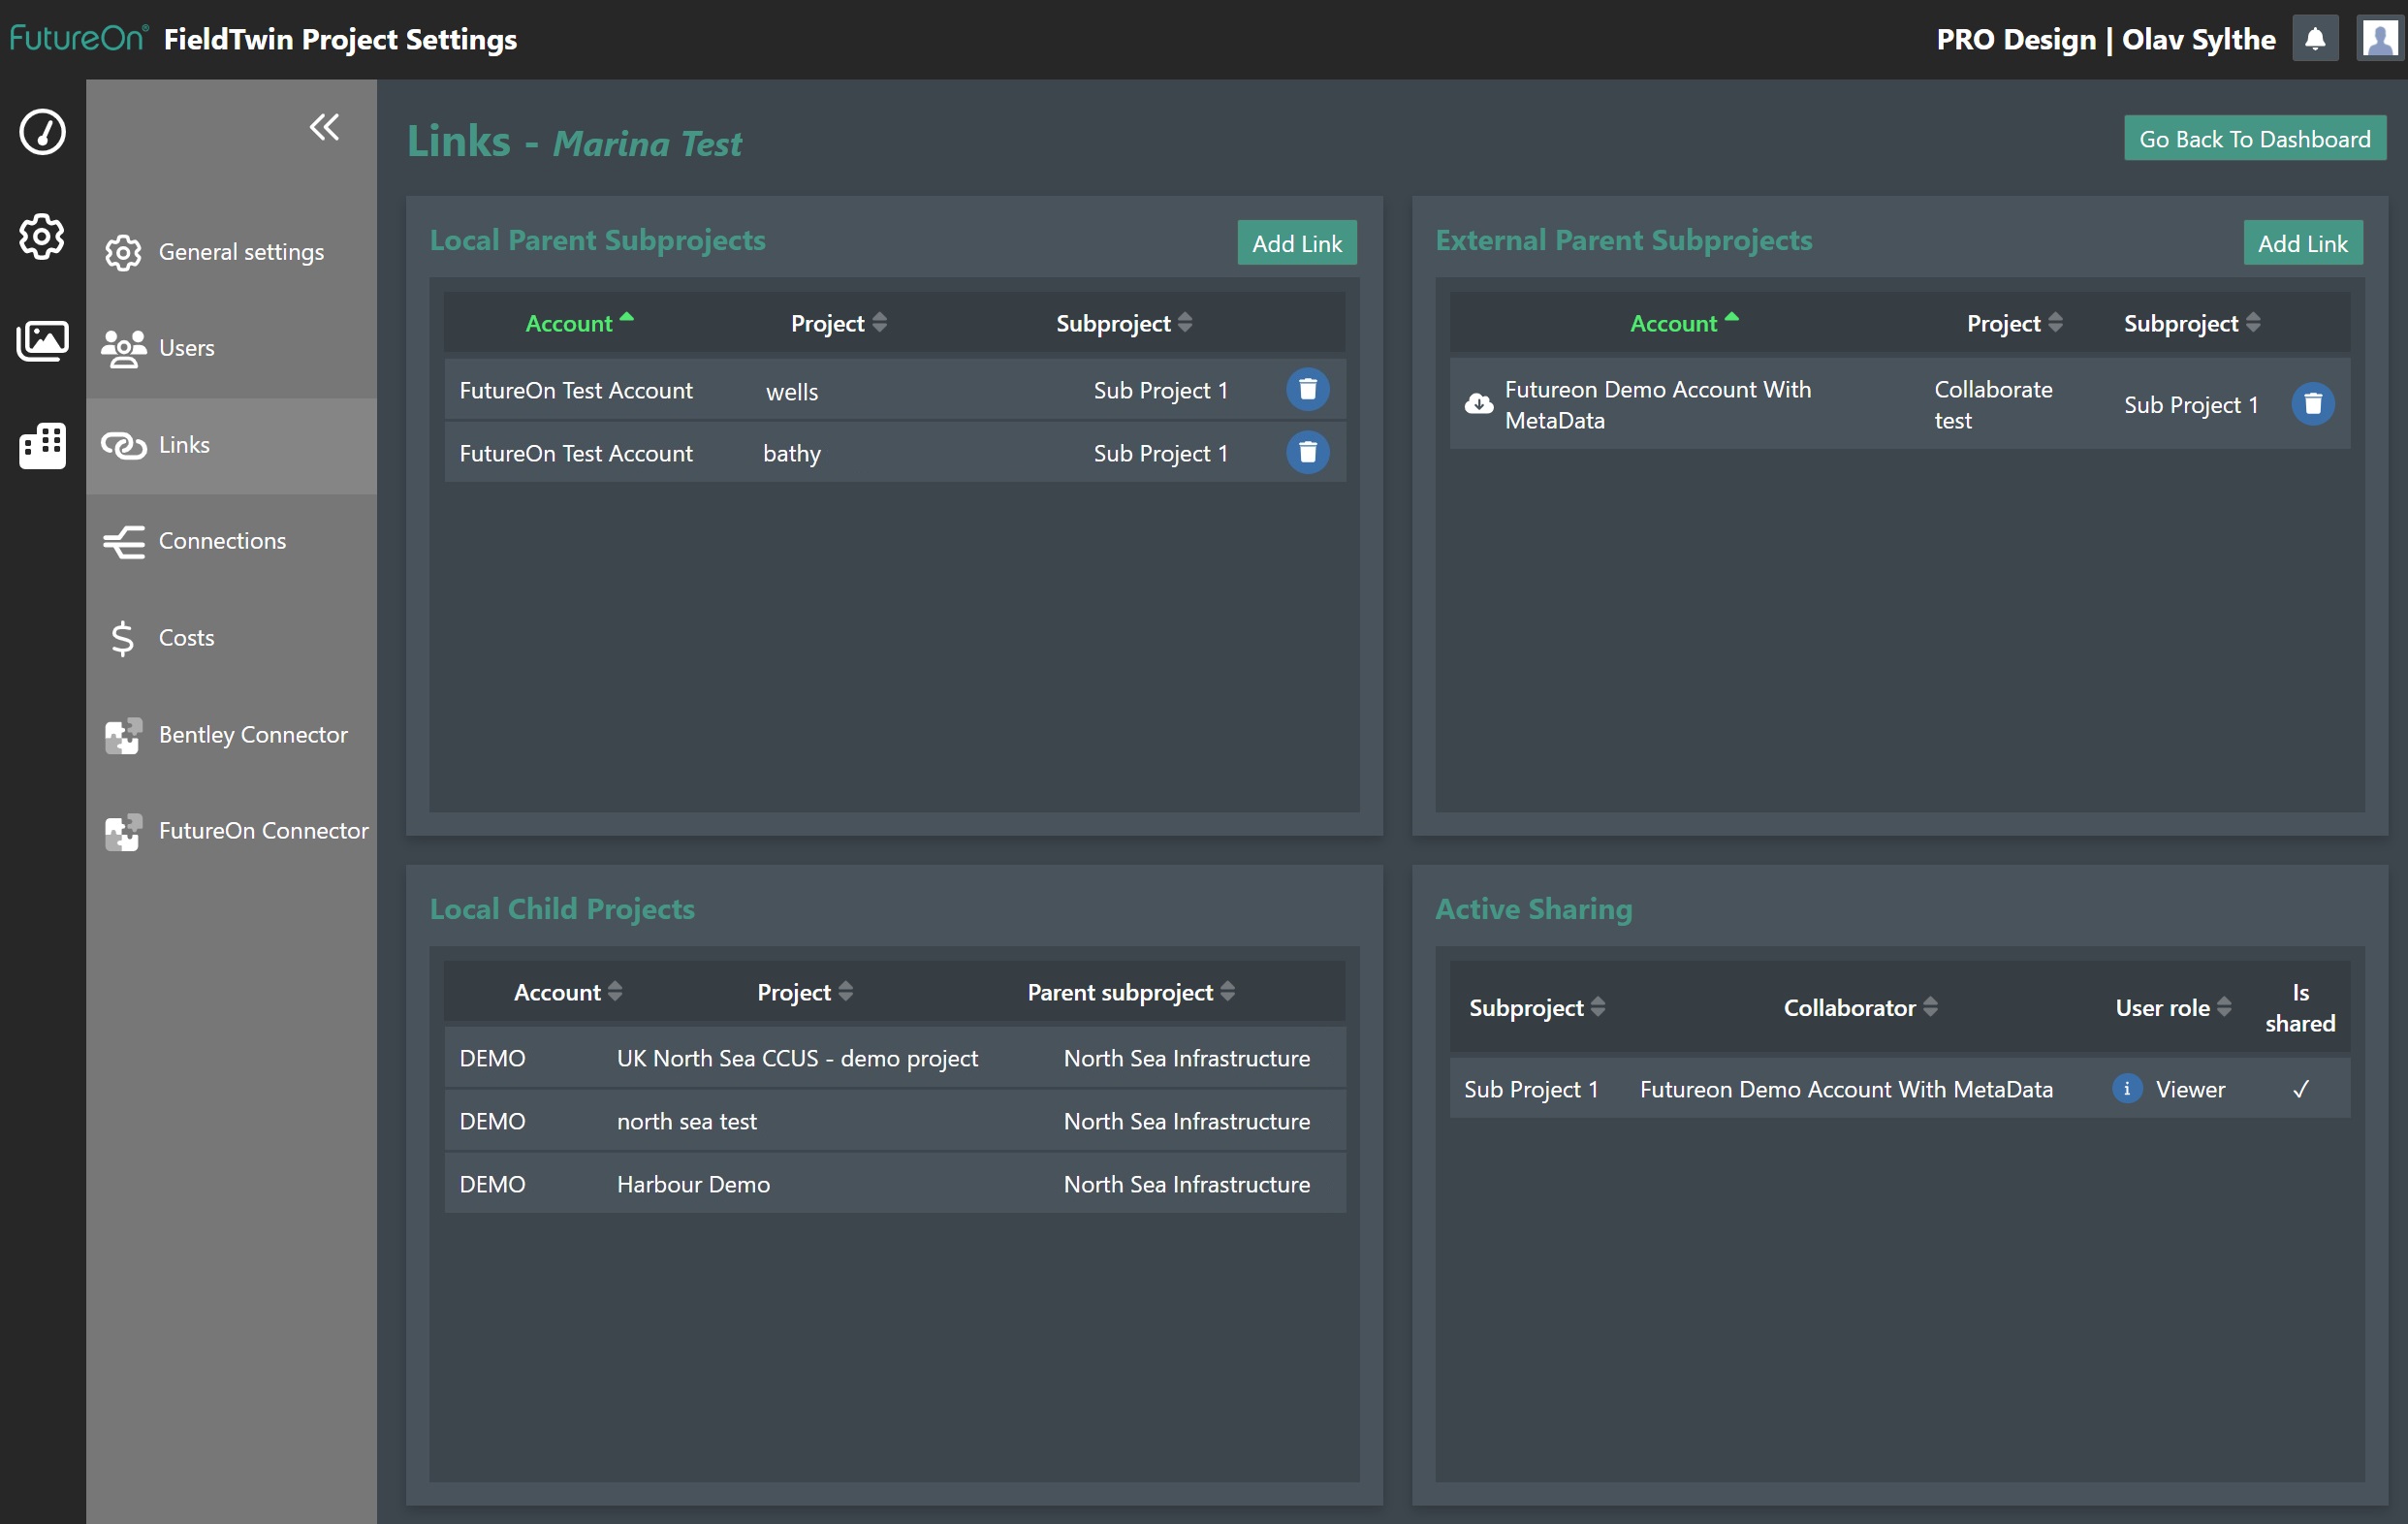Click Go Back To Dashboard button
Screen dimensions: 2408x1524
pyautogui.click(x=2254, y=139)
